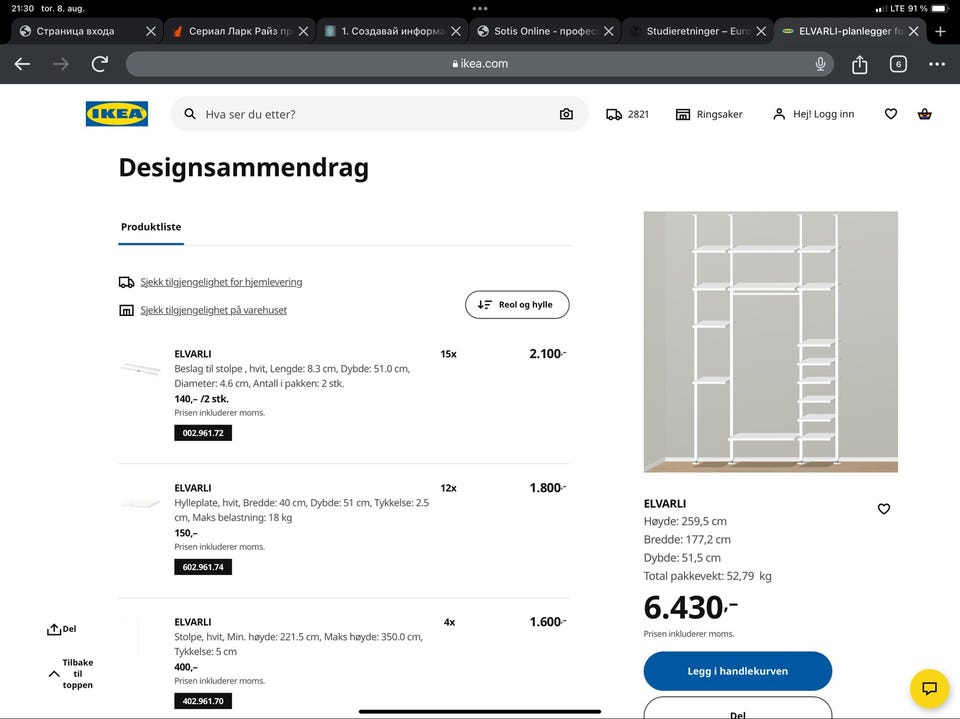Viewport: 960px width, 719px height.
Task: Switch to 1. Создавай информа tab
Action: 392,31
